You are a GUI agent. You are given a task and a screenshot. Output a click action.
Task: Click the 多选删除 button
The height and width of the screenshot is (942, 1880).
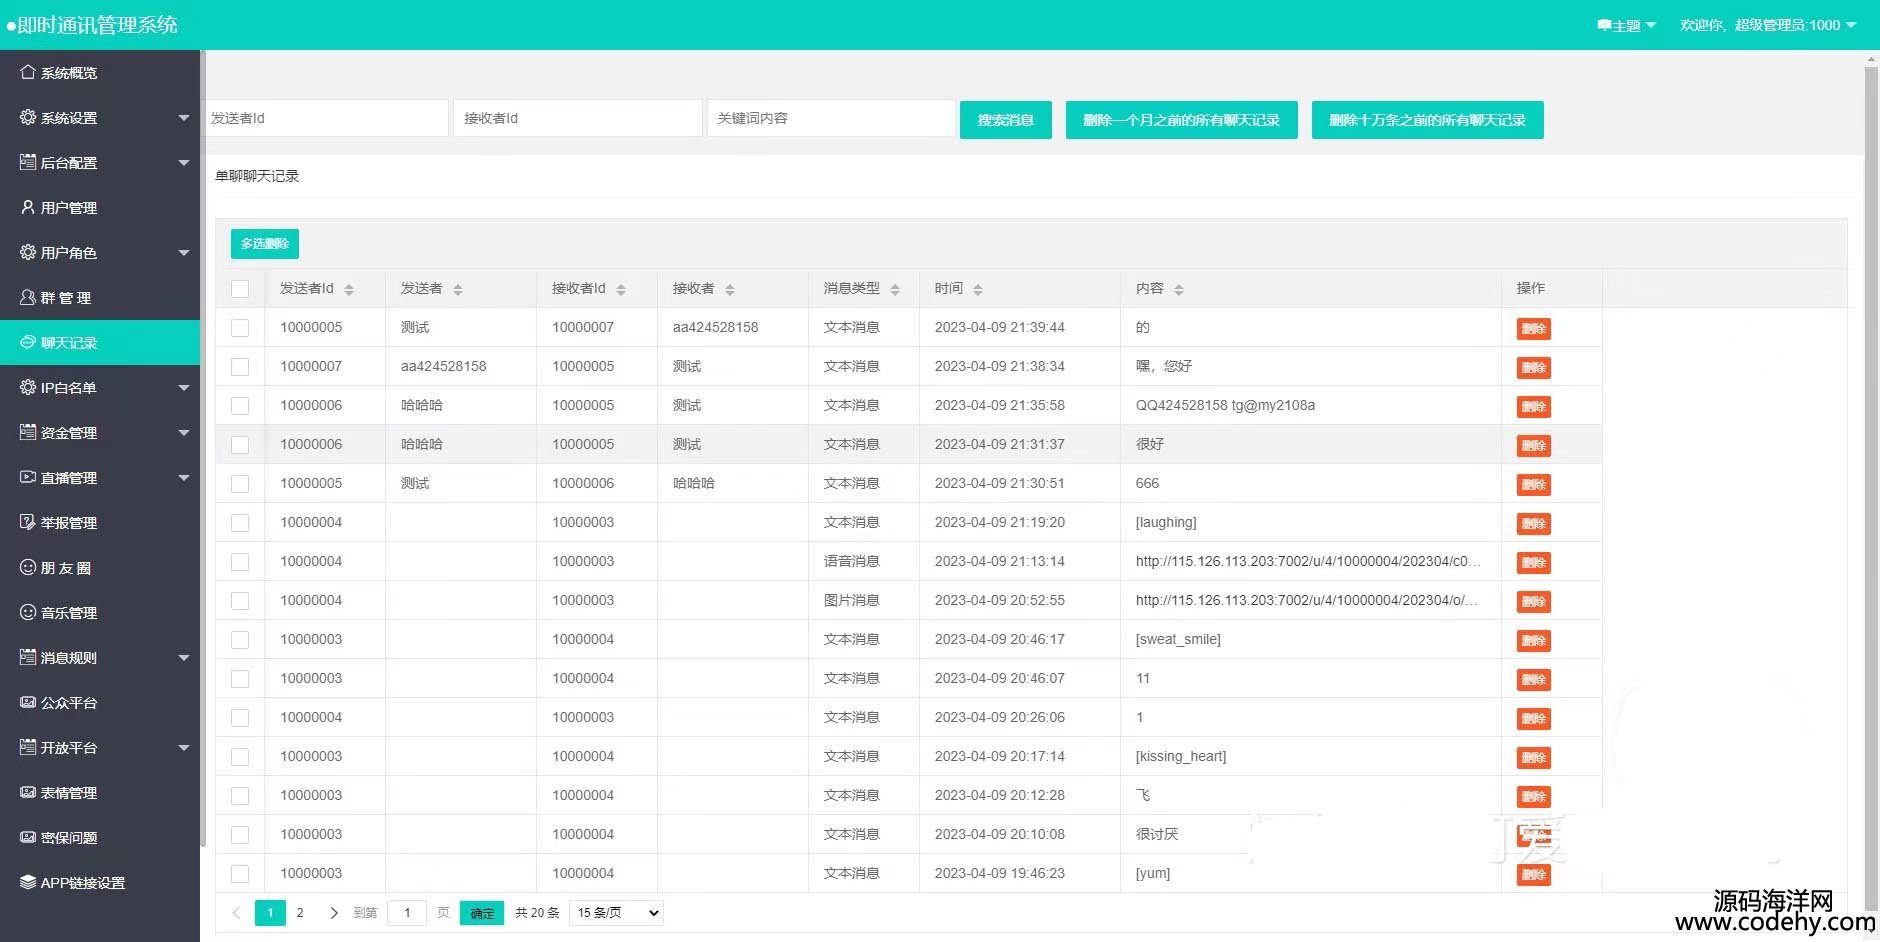pos(265,244)
